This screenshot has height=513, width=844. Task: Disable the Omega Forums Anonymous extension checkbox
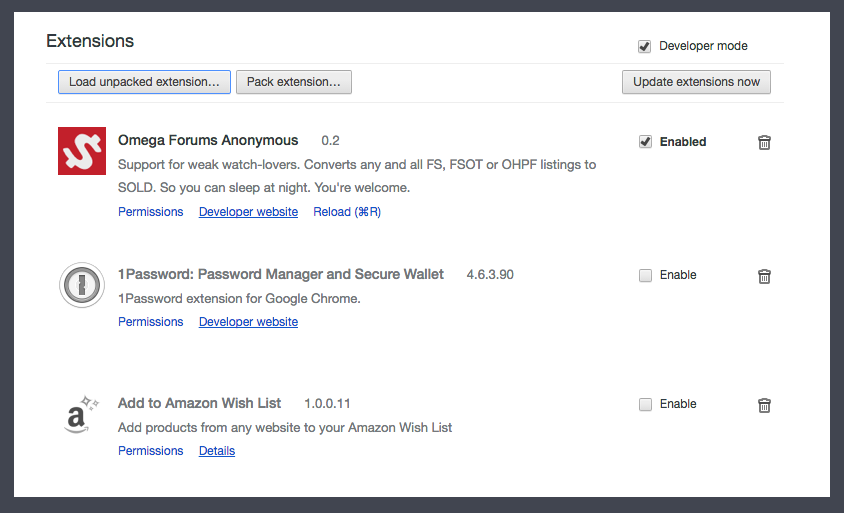[645, 142]
